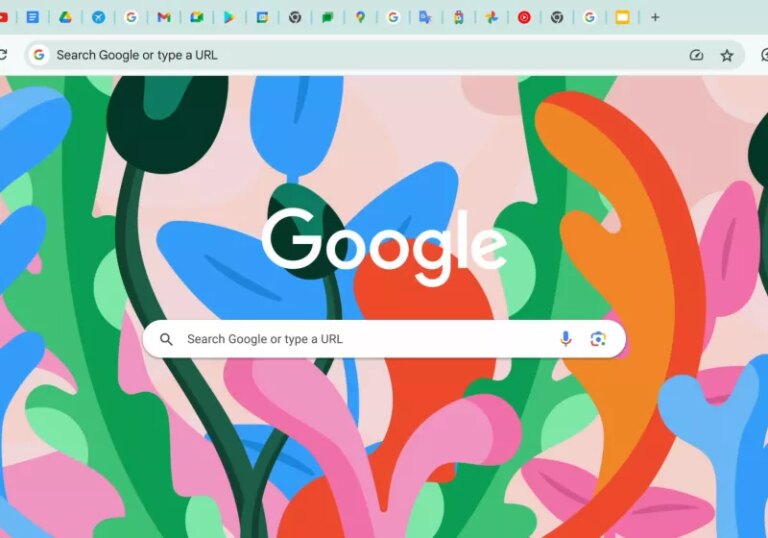The width and height of the screenshot is (768, 538).
Task: Select the Google tab beside Slides tab
Action: click(x=590, y=18)
